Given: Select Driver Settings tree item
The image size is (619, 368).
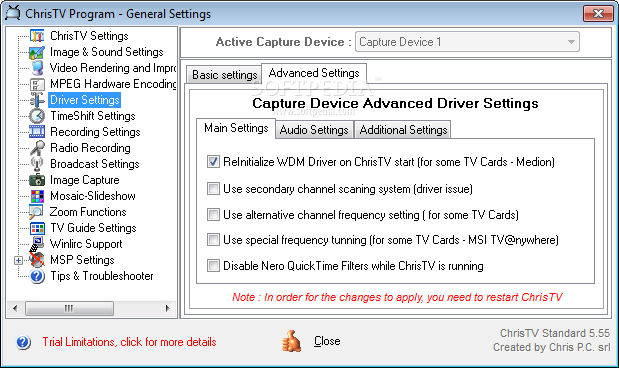Looking at the screenshot, I should pyautogui.click(x=84, y=100).
